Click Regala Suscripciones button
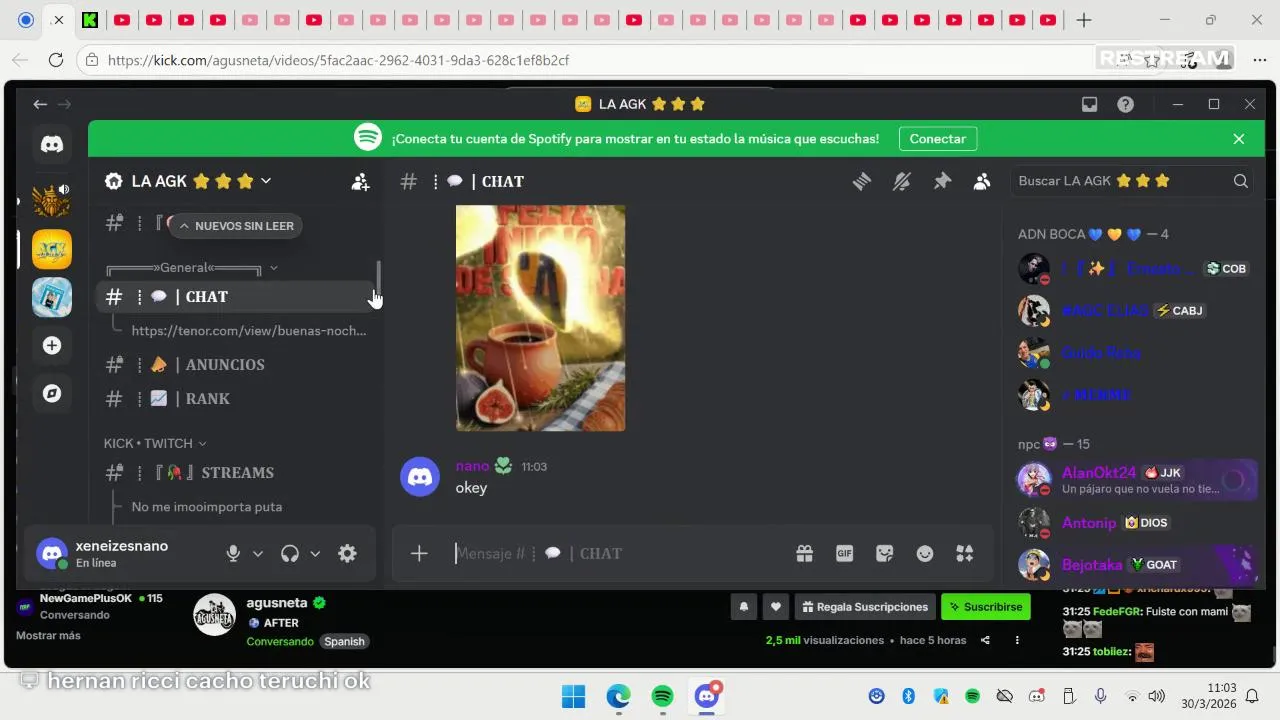 point(866,606)
